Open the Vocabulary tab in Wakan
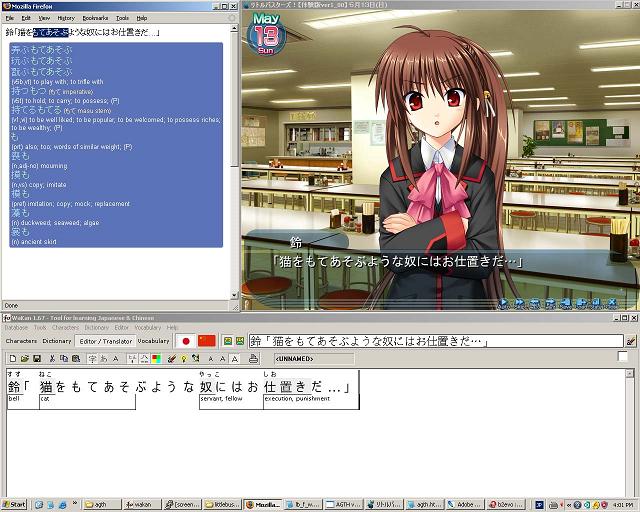Viewport: 640px width, 512px height. point(153,341)
